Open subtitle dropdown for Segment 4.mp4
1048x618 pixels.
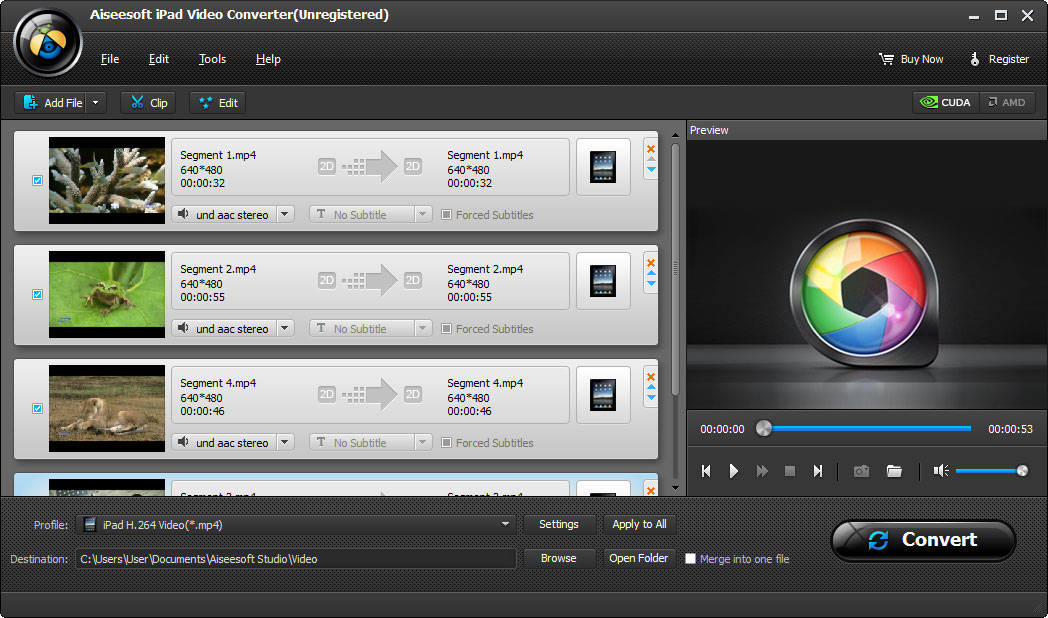(x=422, y=442)
